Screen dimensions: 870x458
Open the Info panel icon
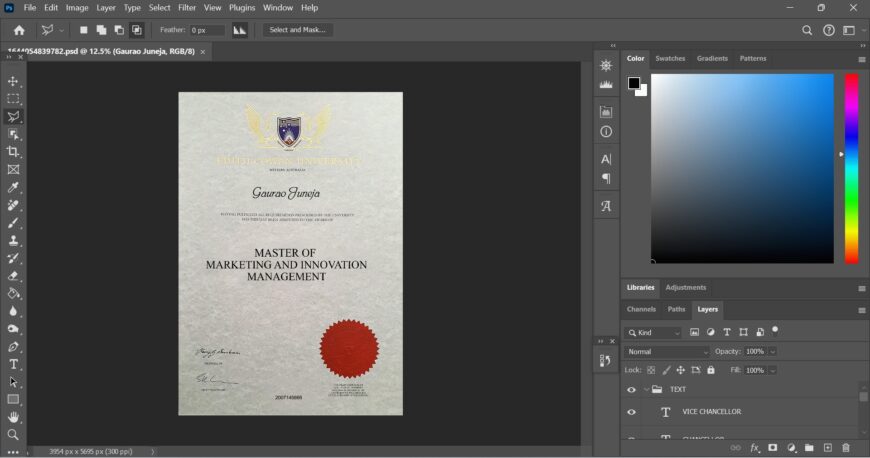click(606, 132)
